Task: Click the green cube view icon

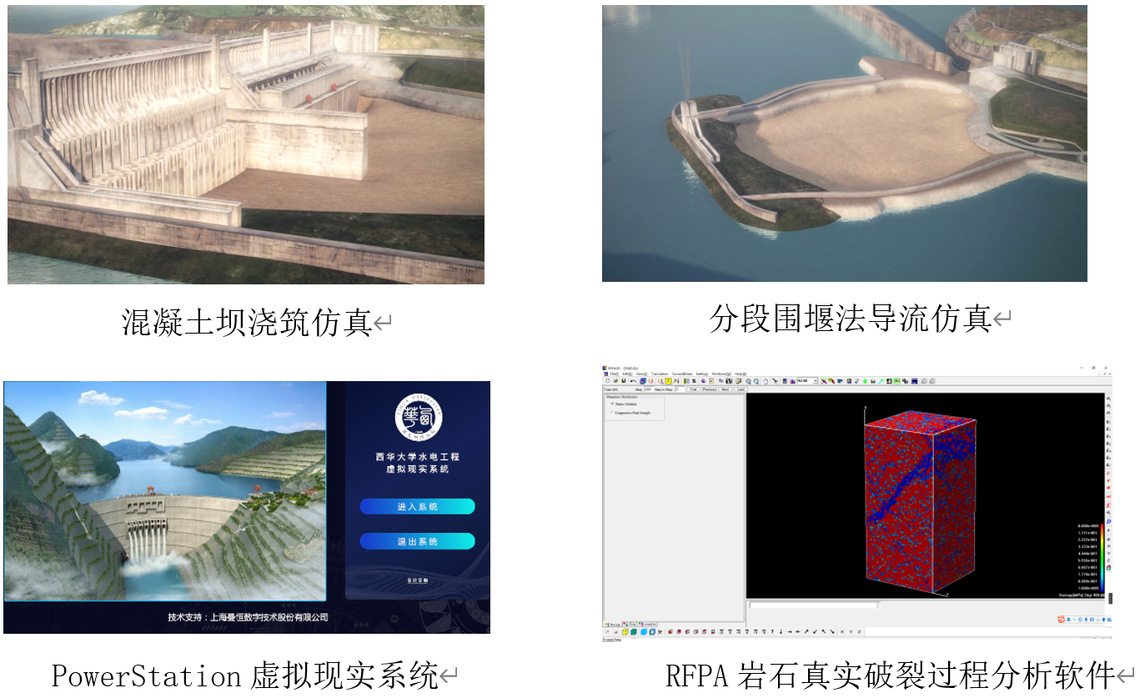Action: [x=633, y=632]
